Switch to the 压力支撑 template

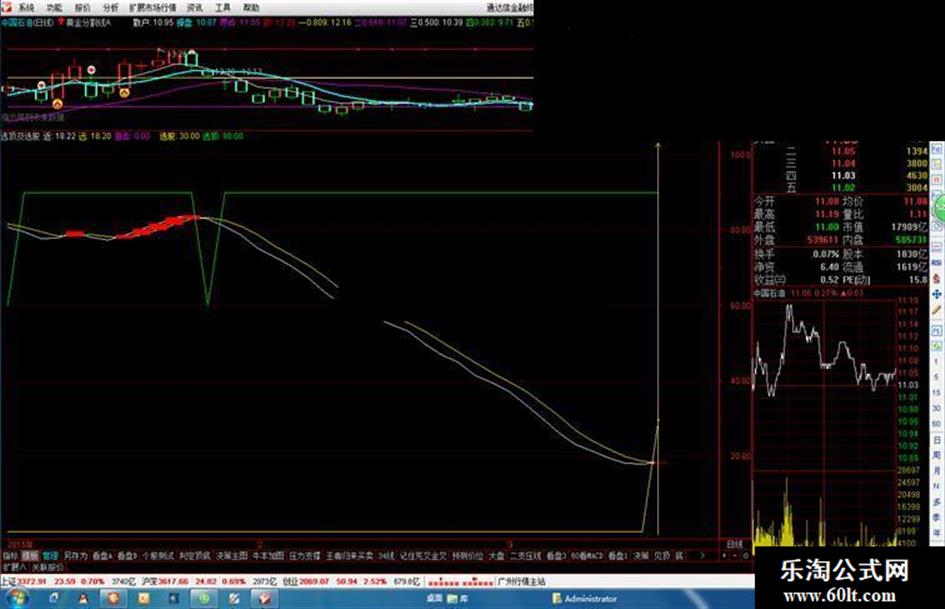click(x=305, y=555)
